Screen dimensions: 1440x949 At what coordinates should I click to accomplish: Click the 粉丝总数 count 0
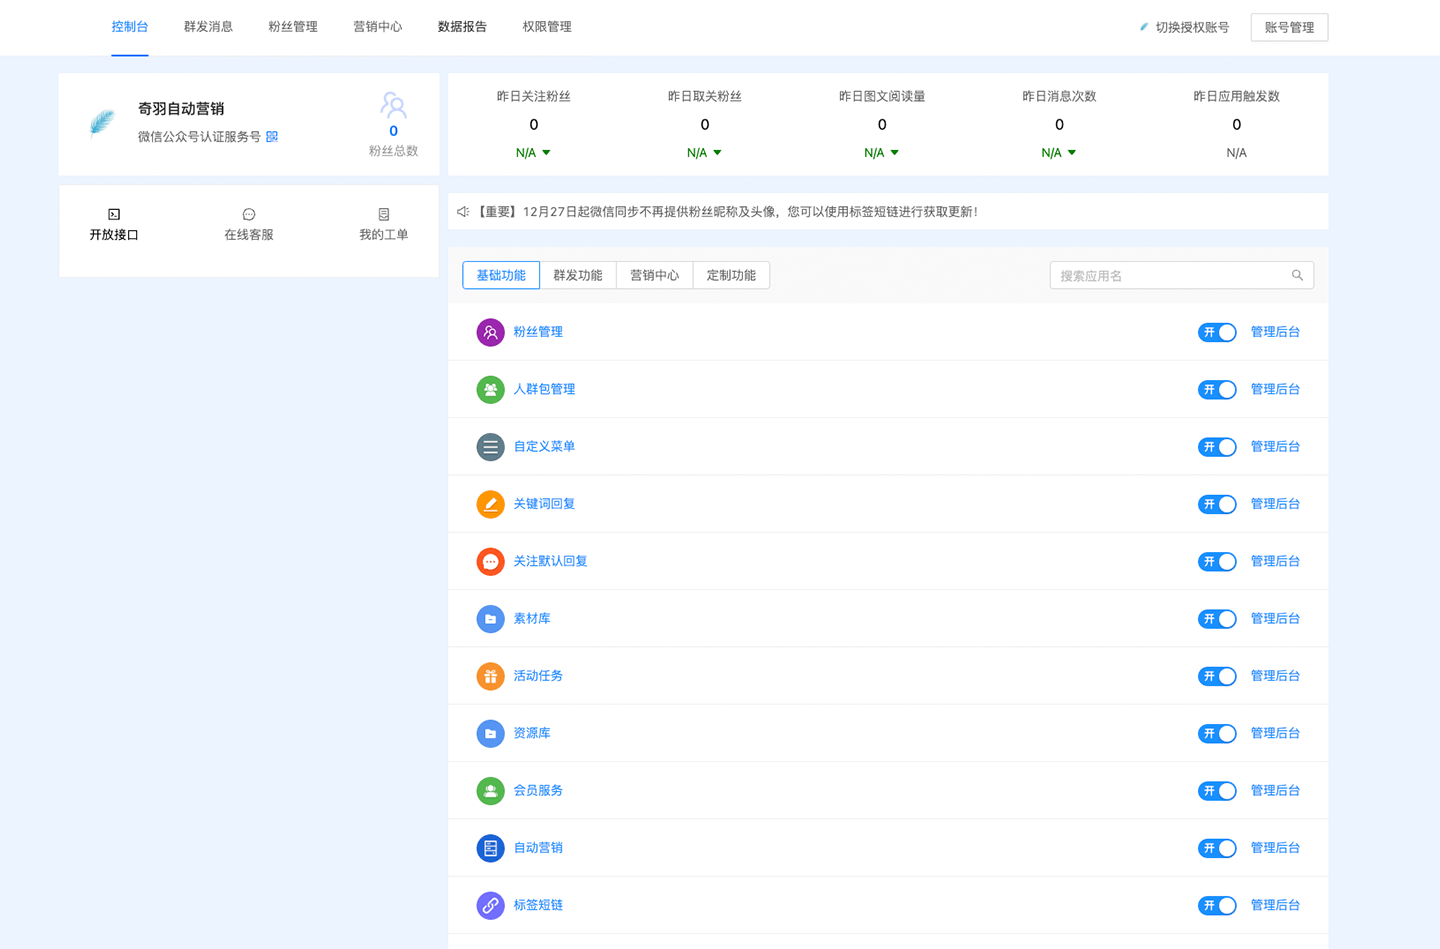pyautogui.click(x=393, y=131)
